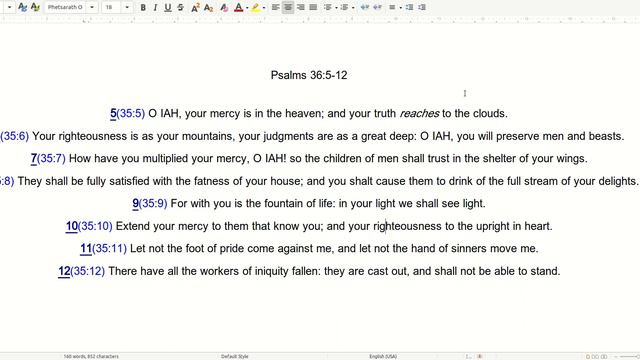Screen dimensions: 640x360
Task: Toggle bold formatting
Action: [143, 7]
